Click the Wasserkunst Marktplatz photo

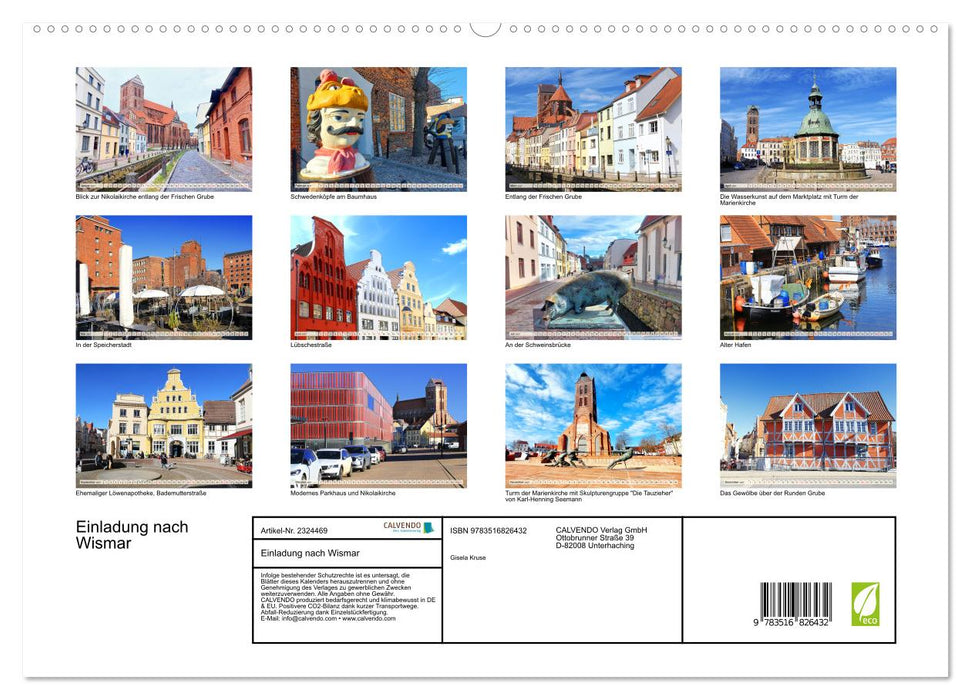[808, 129]
